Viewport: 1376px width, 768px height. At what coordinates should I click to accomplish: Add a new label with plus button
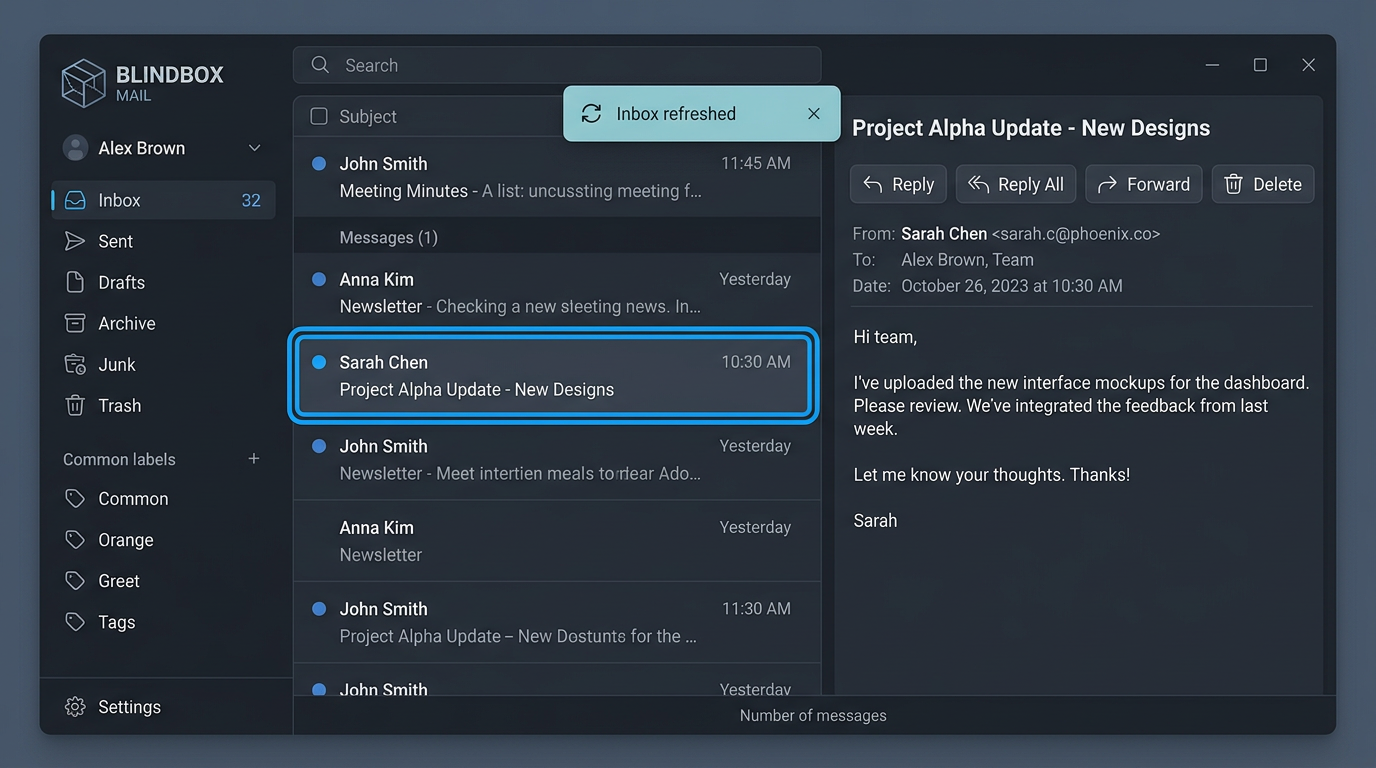tap(254, 459)
